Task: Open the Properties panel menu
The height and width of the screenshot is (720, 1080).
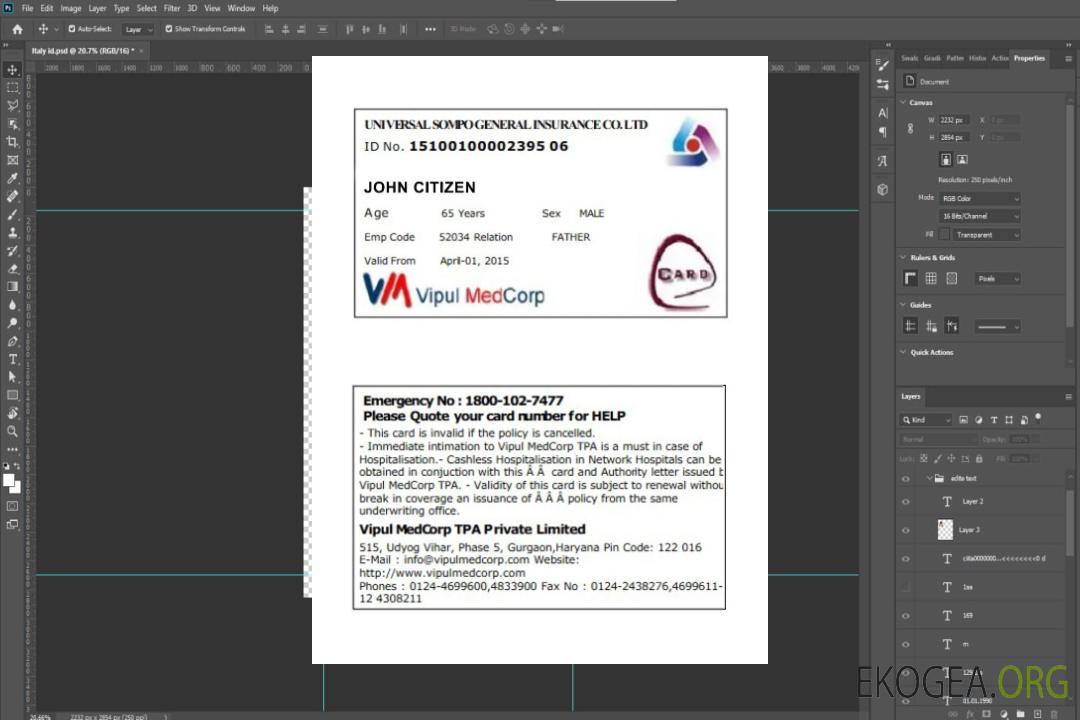Action: tap(1068, 59)
